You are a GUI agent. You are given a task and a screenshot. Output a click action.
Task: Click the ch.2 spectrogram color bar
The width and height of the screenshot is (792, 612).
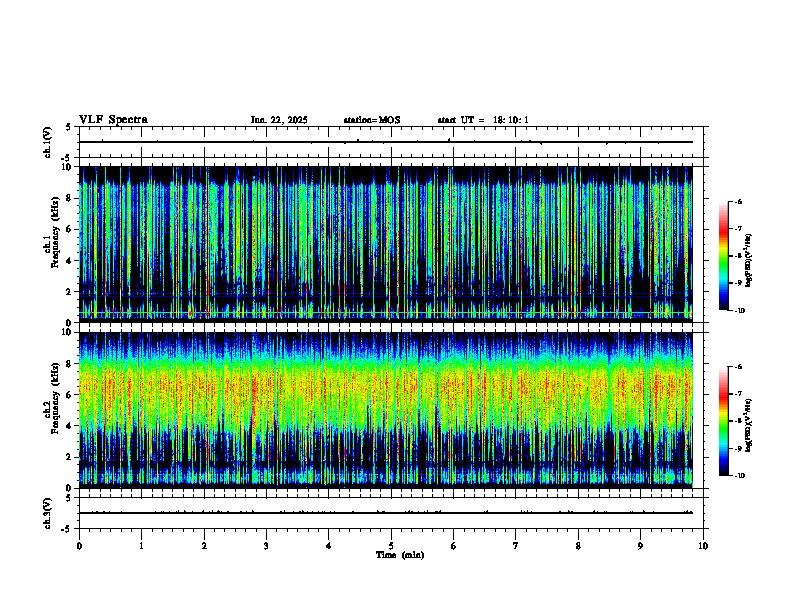tap(723, 421)
